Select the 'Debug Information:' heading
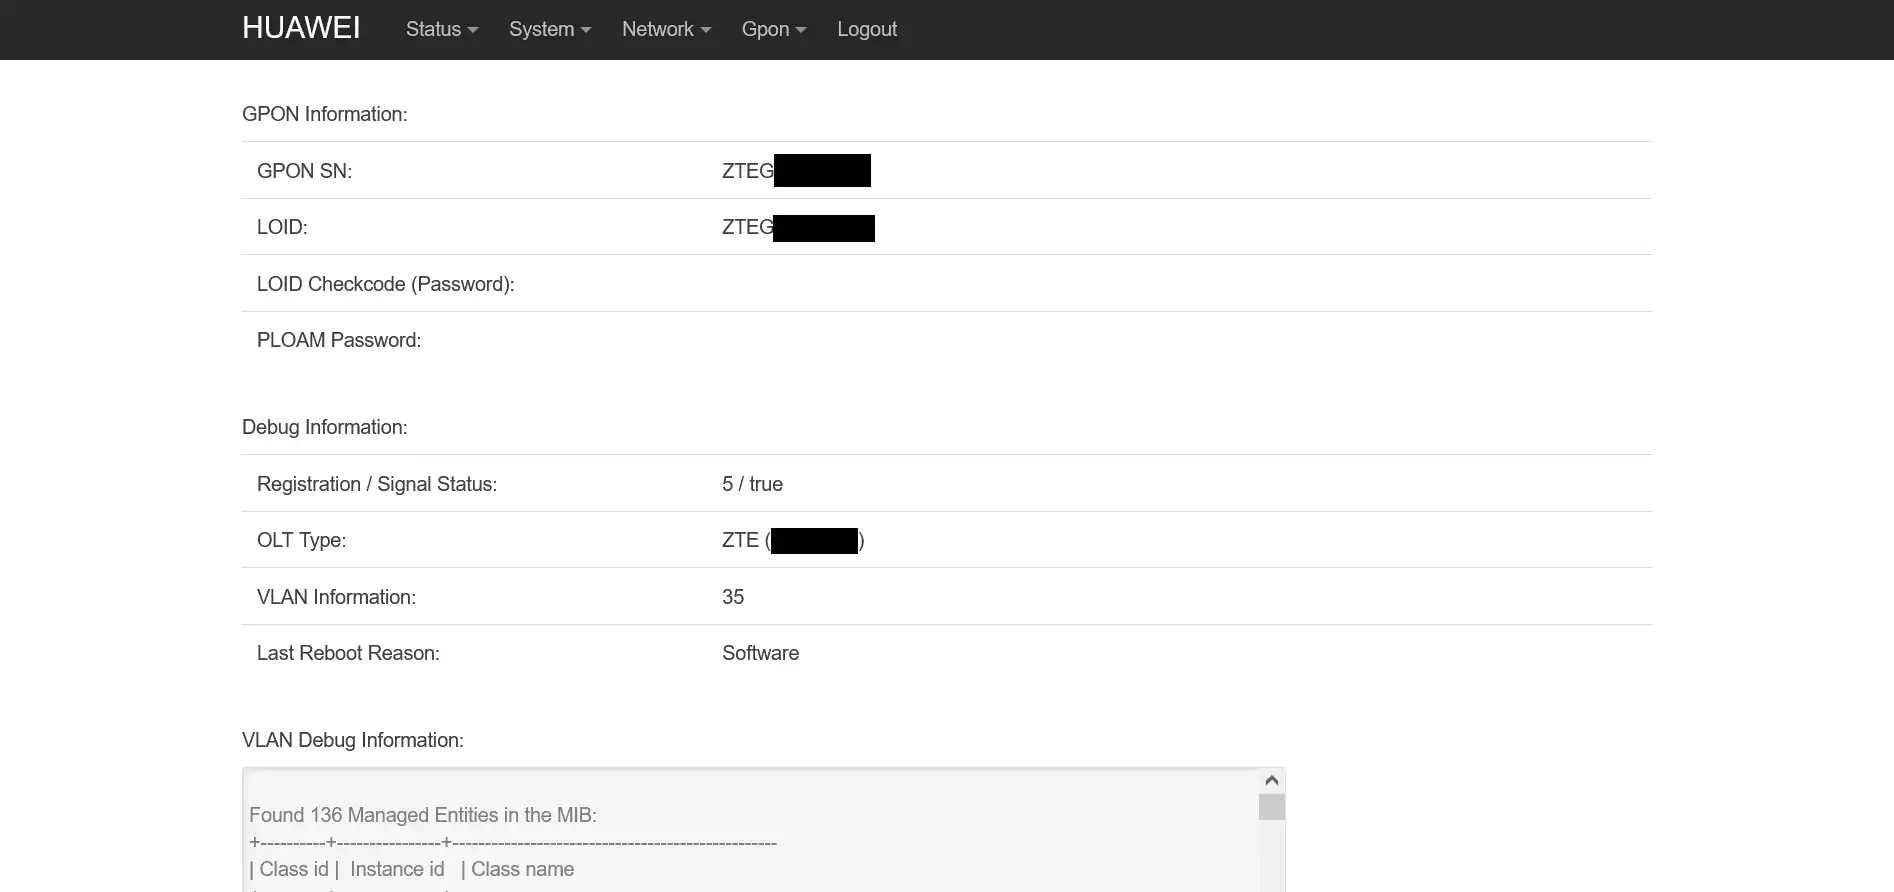Viewport: 1894px width, 892px height. click(325, 427)
